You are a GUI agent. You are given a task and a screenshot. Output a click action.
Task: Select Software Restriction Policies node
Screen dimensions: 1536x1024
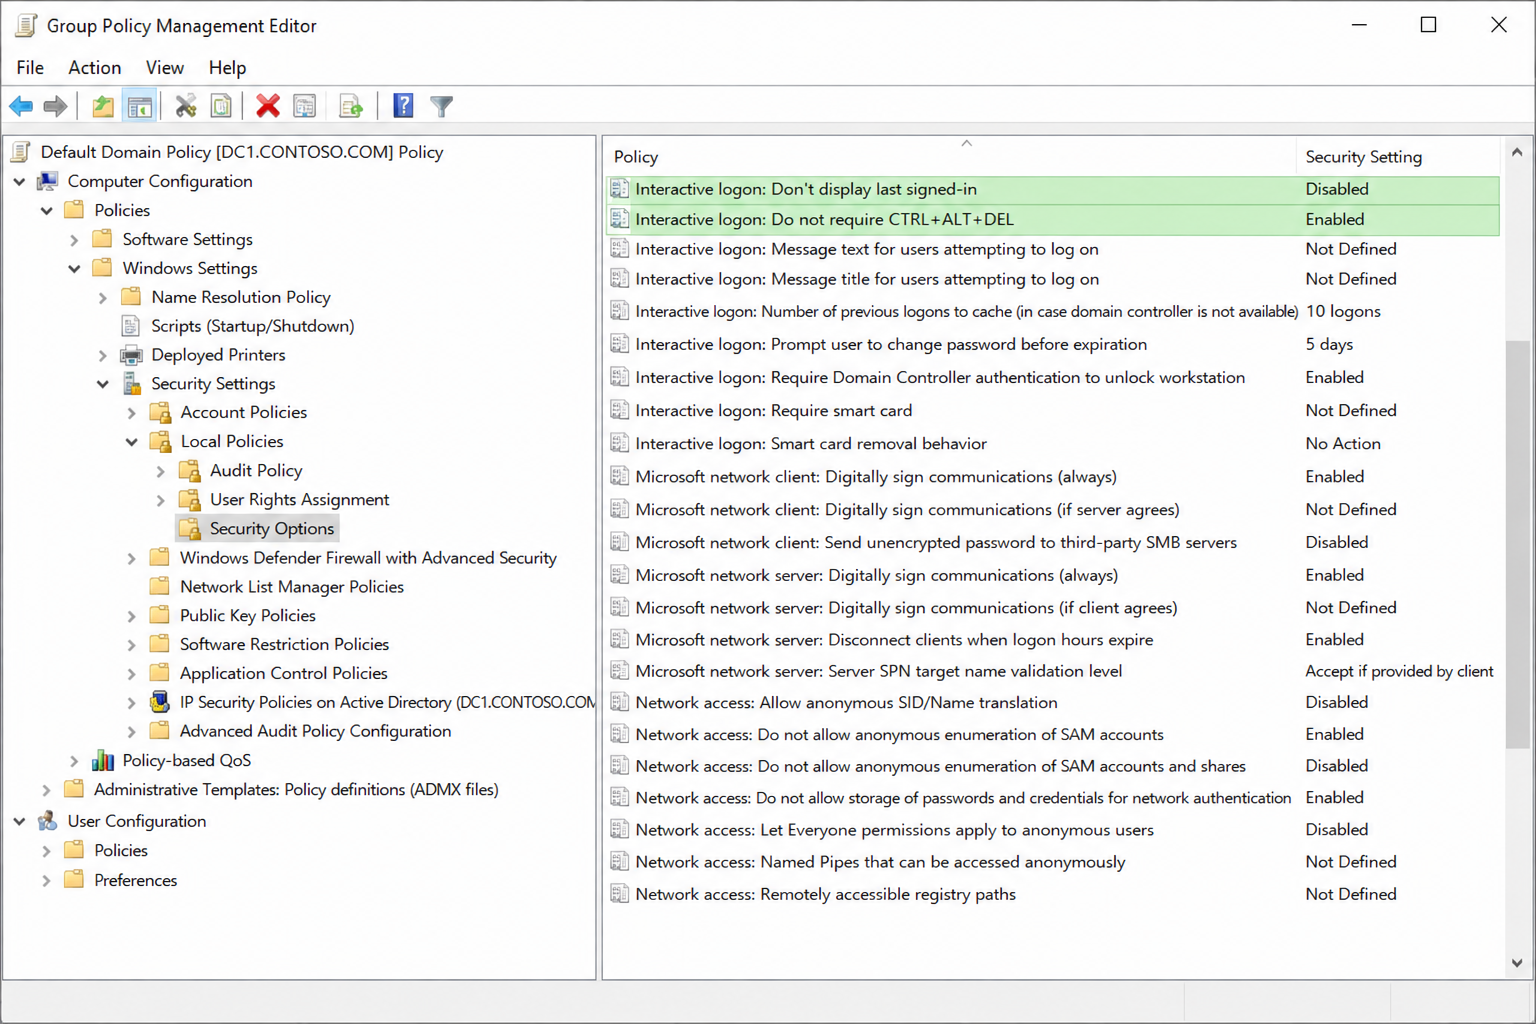284,645
